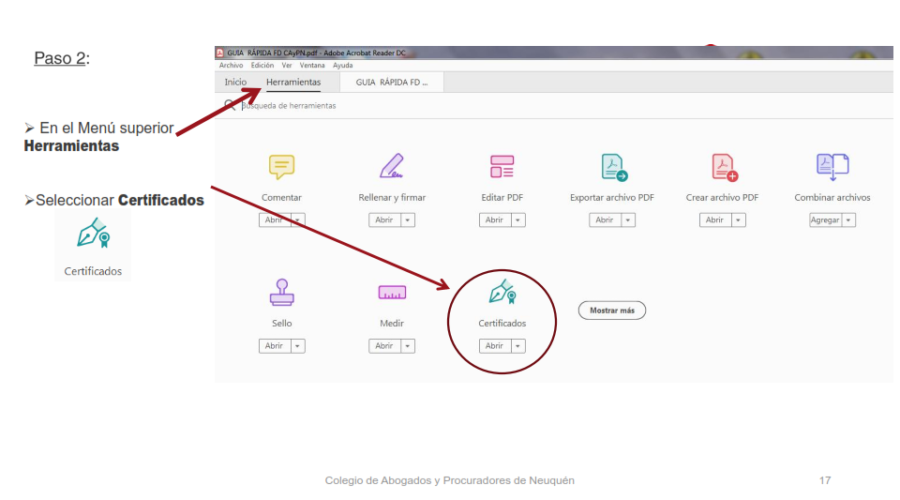The width and height of the screenshot is (900, 500).
Task: Expand dropdown arrow under Exportar archivo PDF
Action: 628,220
